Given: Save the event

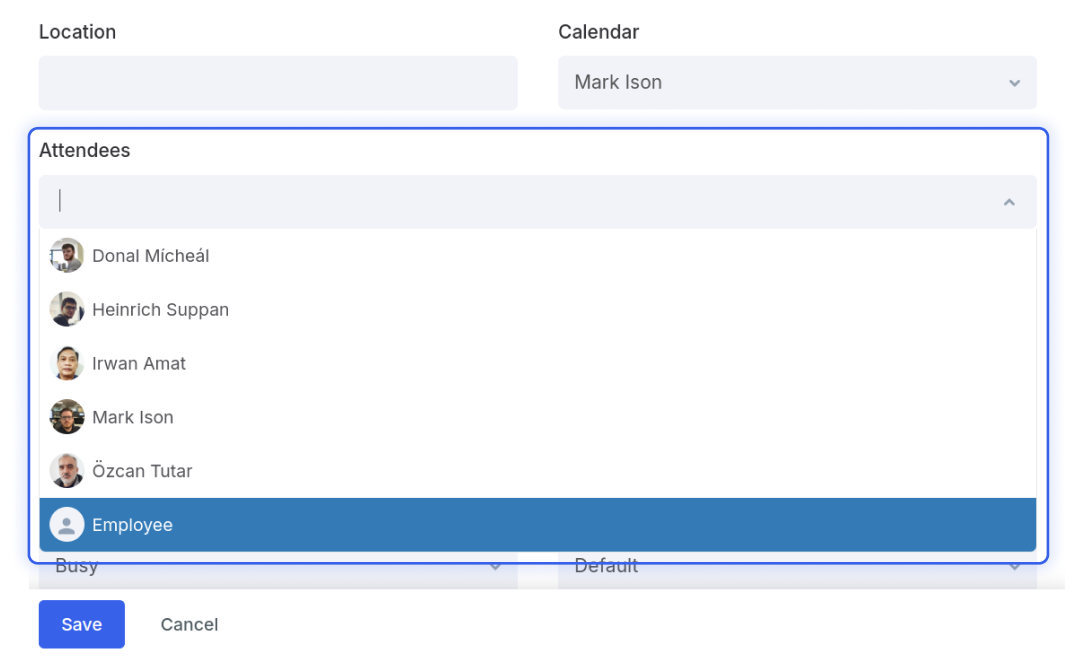Looking at the screenshot, I should point(81,625).
